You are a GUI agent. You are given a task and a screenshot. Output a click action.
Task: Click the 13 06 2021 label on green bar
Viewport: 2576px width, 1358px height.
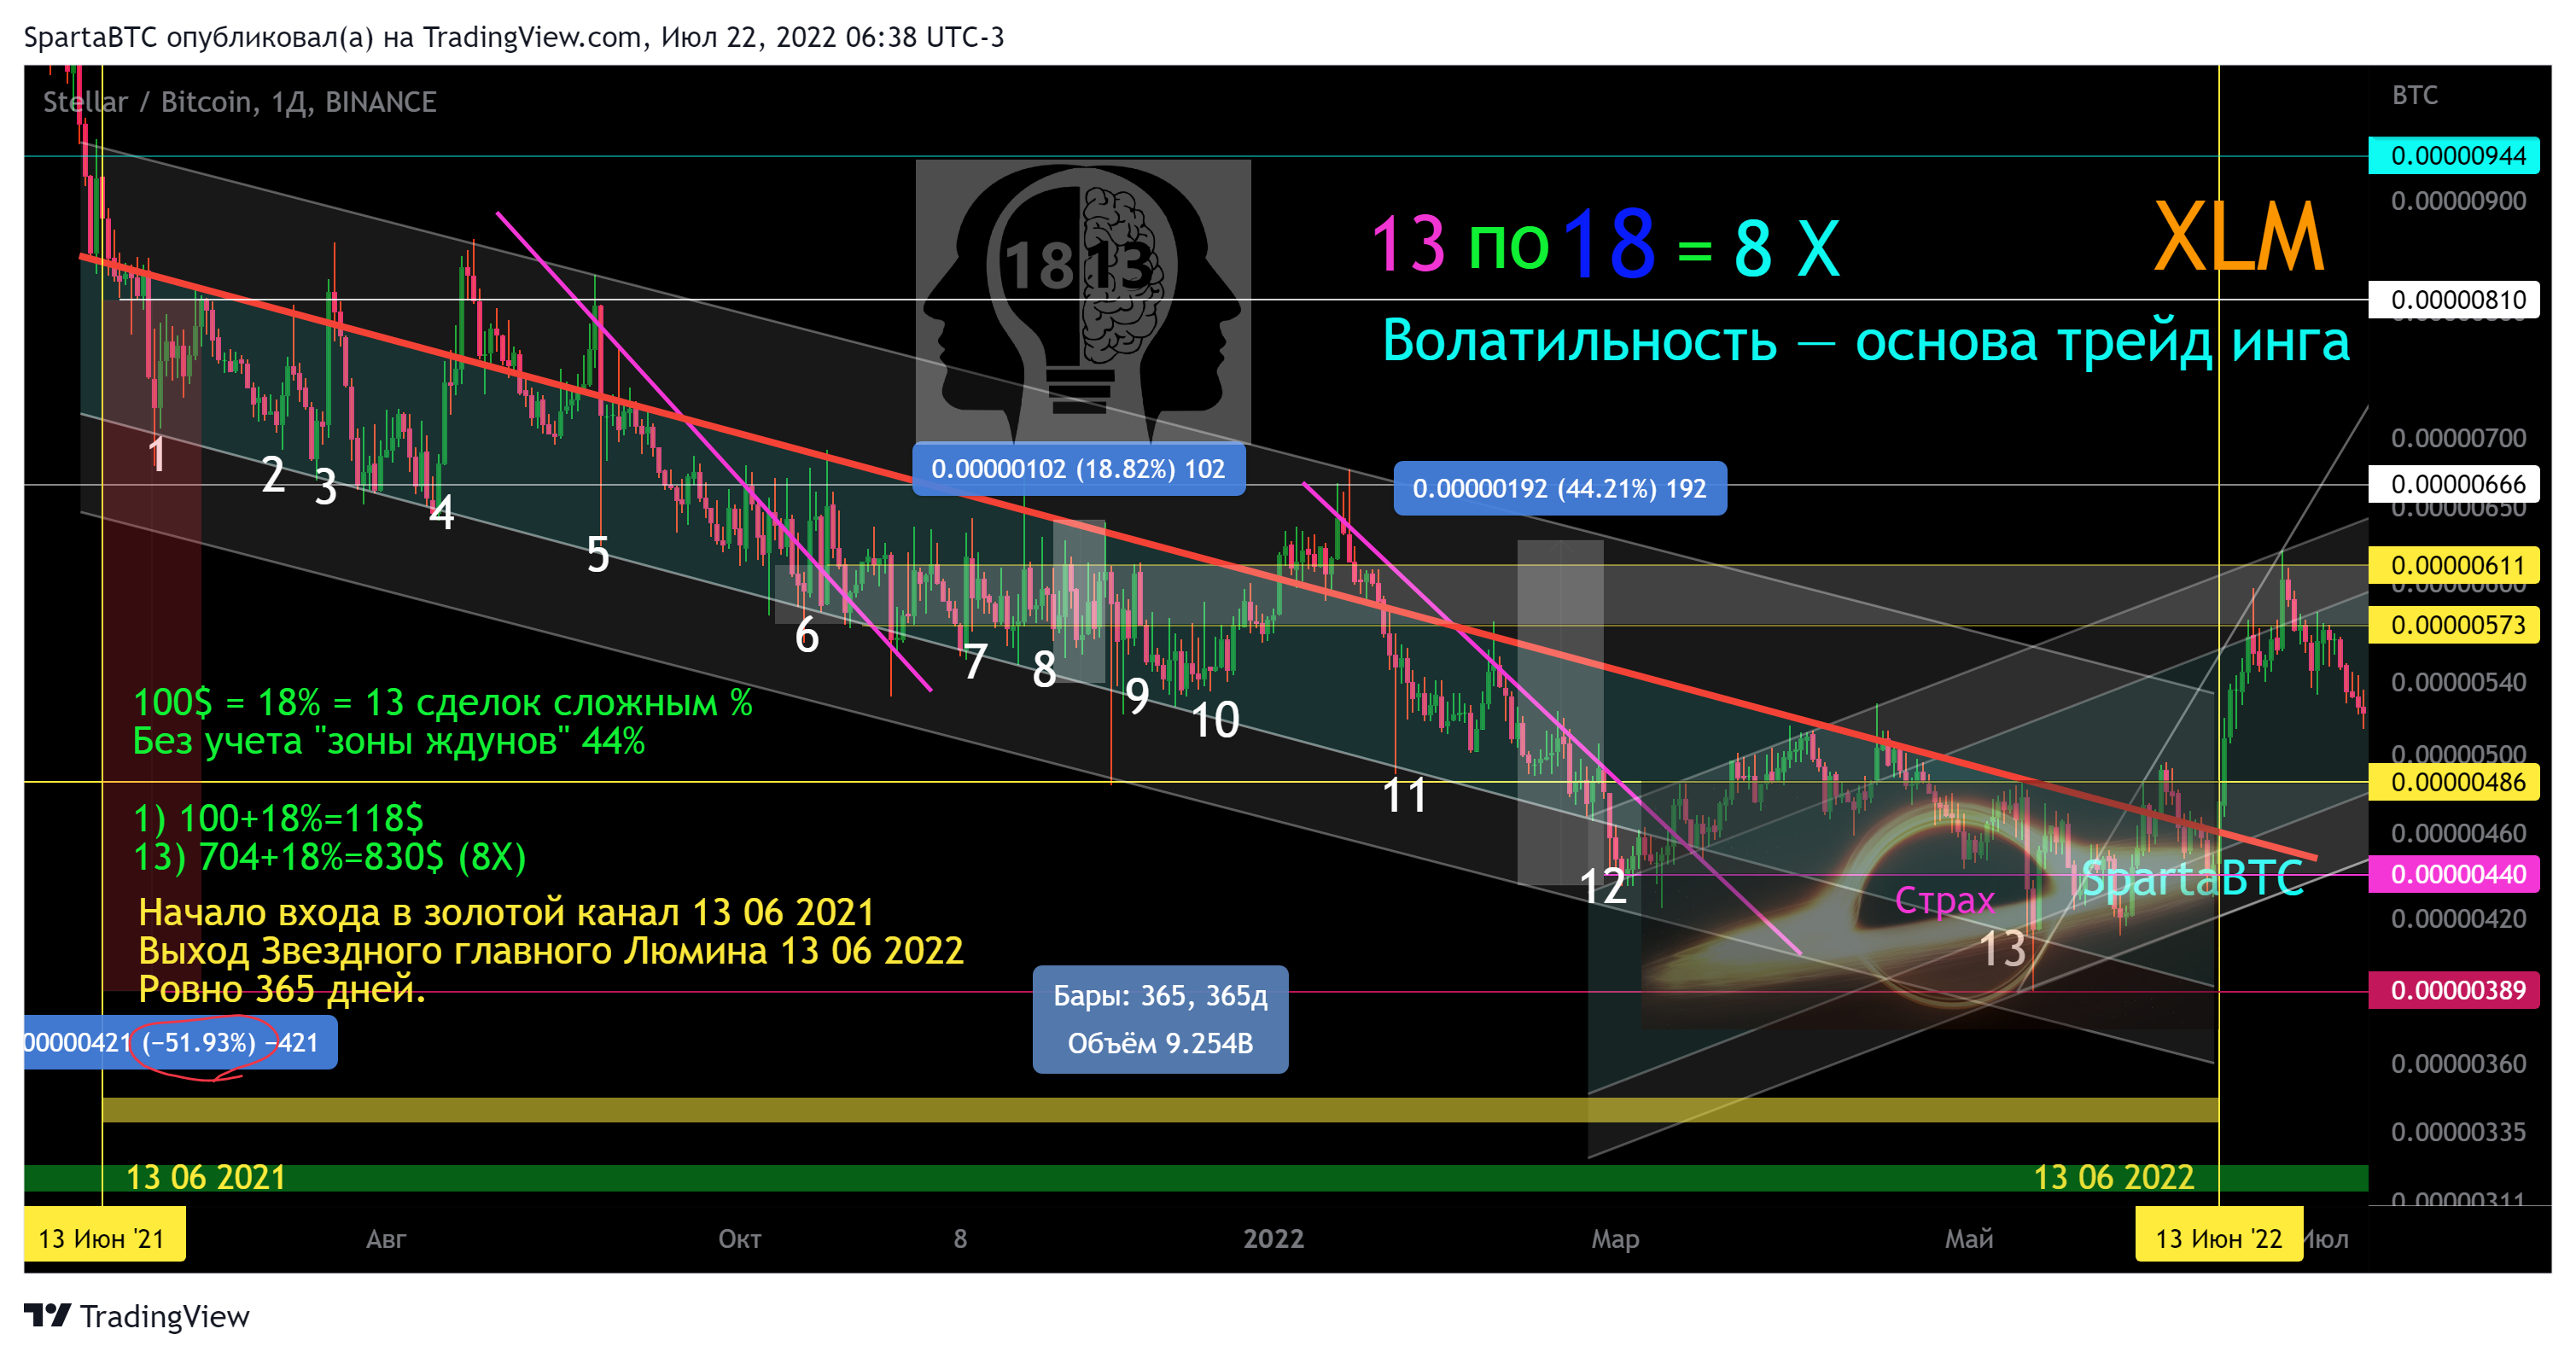click(206, 1178)
